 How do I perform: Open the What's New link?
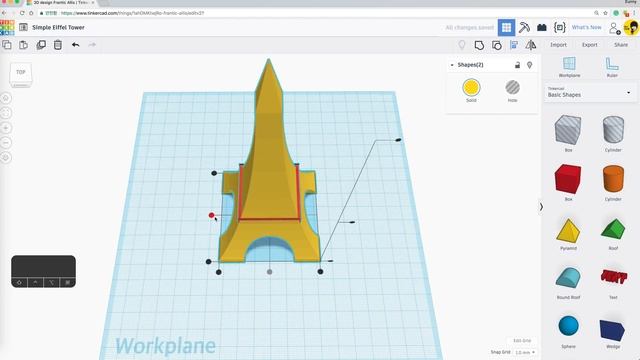[587, 27]
